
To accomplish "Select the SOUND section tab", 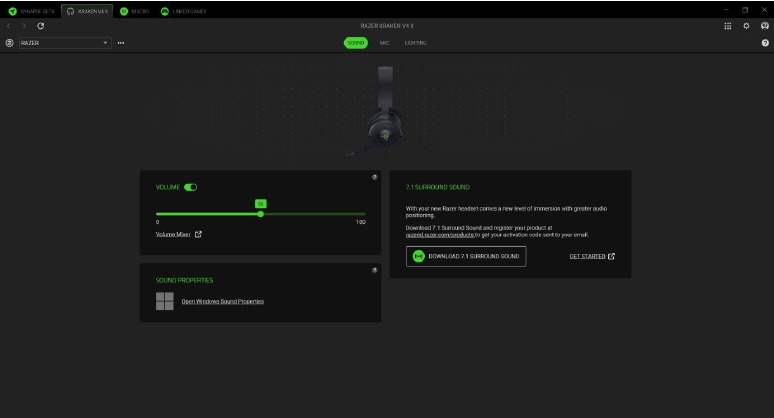I will tap(355, 43).
